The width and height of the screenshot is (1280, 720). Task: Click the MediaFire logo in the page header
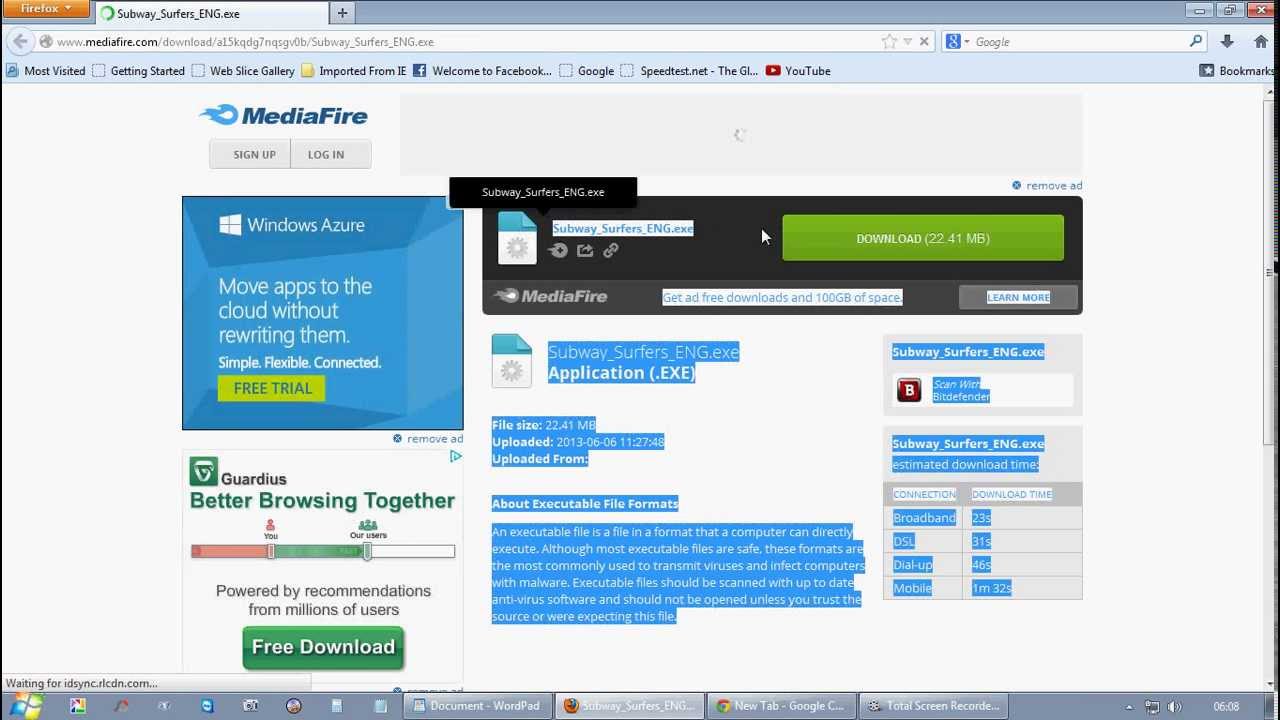coord(283,116)
